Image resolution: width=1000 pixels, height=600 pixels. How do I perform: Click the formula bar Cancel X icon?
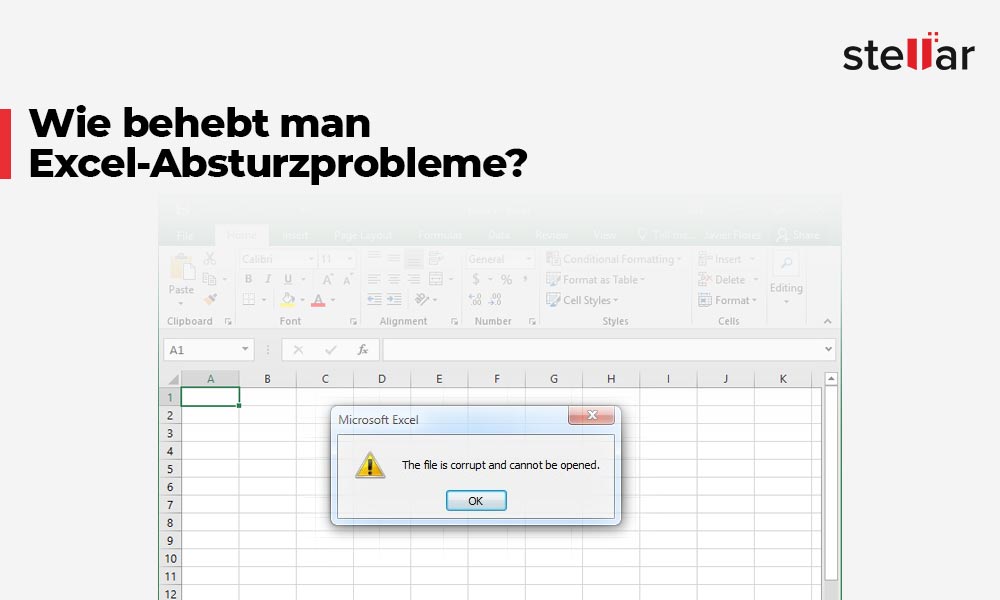tap(298, 349)
